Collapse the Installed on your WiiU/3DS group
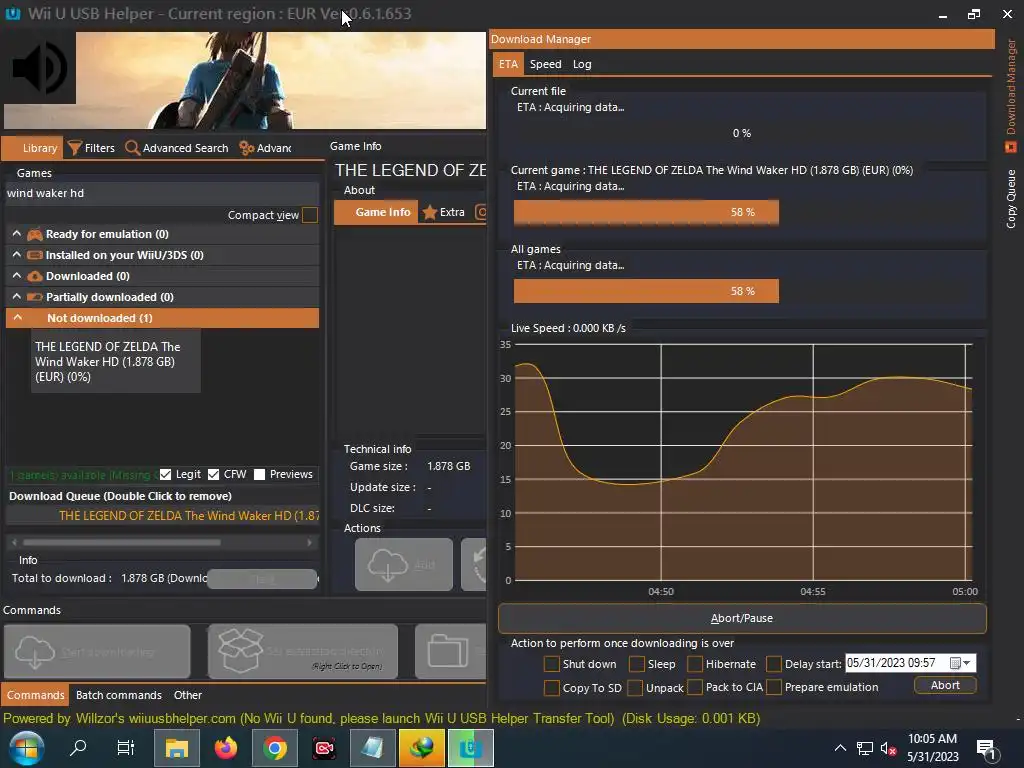The height and width of the screenshot is (768, 1024). pos(17,255)
